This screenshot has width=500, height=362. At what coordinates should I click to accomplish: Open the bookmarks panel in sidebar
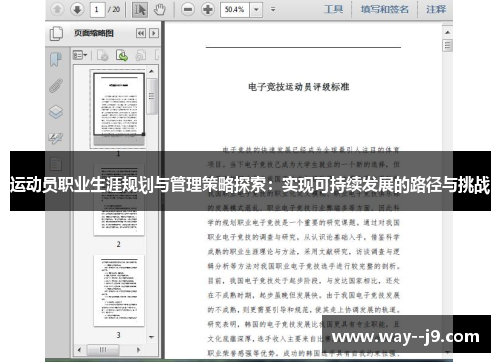[56, 59]
